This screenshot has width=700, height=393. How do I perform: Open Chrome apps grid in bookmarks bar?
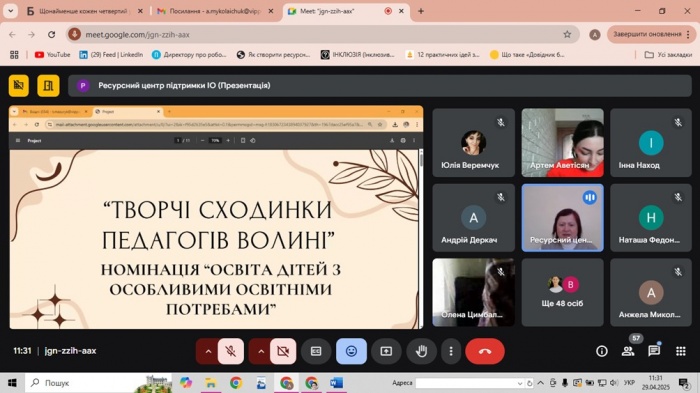point(14,54)
